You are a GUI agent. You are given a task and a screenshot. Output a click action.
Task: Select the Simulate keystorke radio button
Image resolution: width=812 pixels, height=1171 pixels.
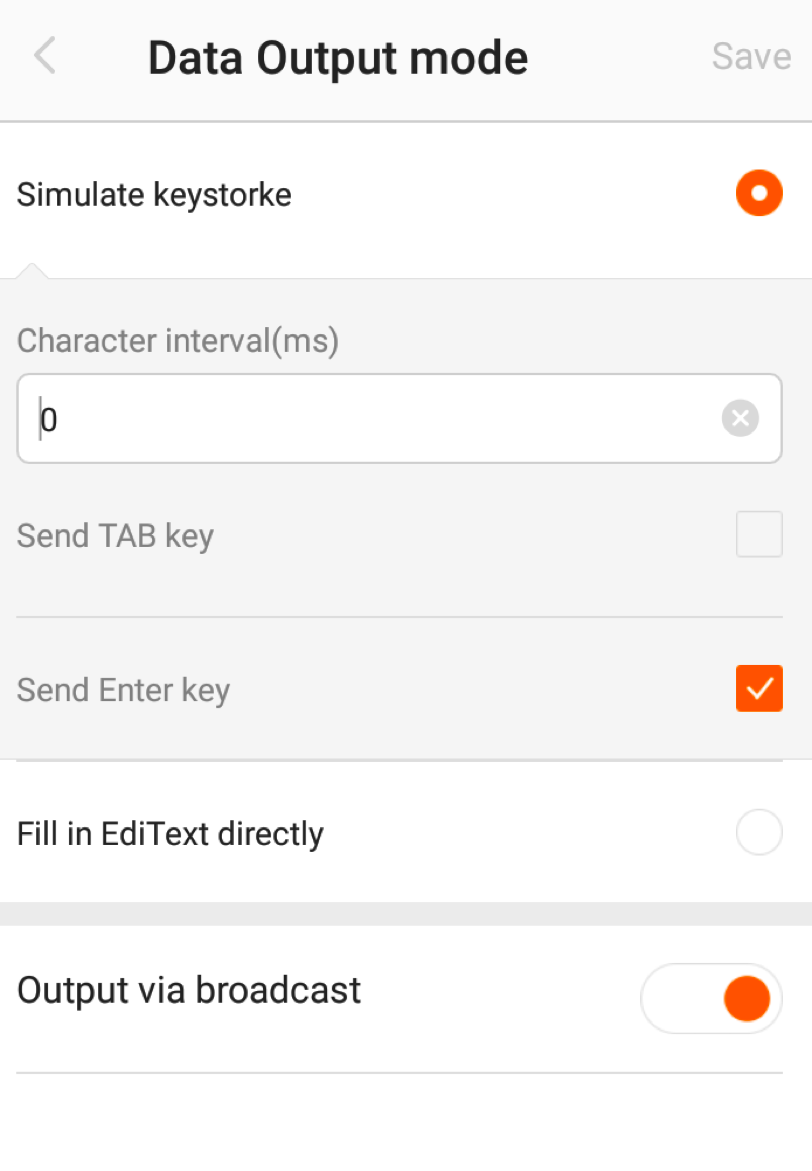(x=759, y=193)
